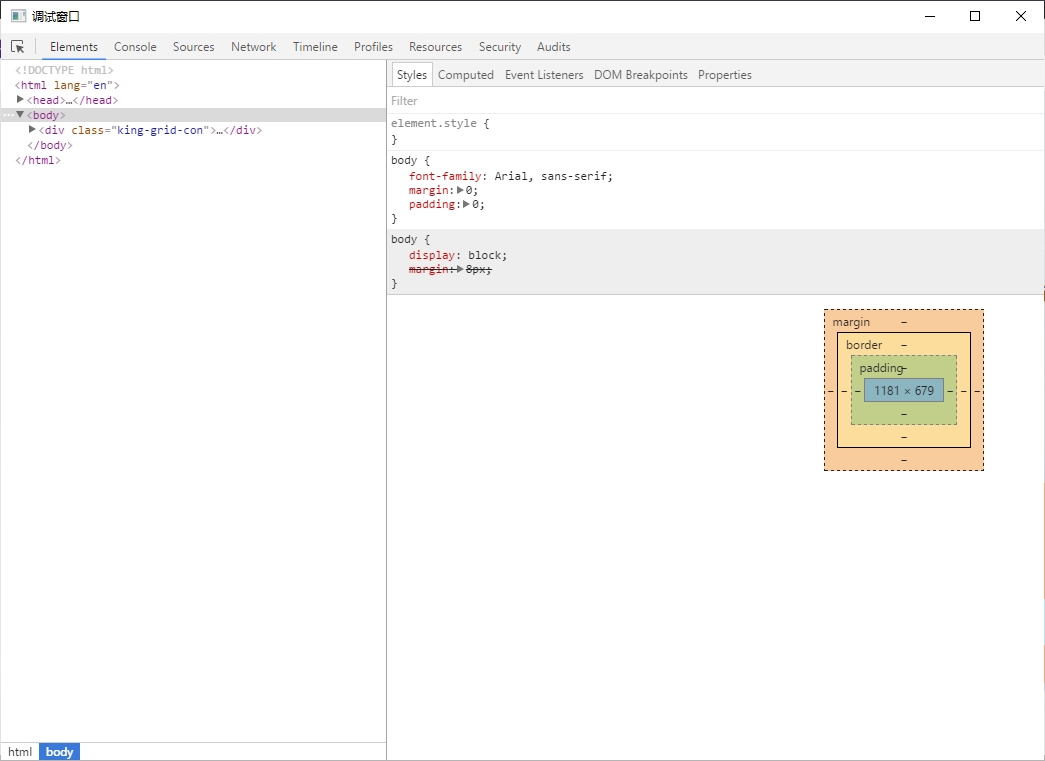Activate the inspect element picker icon
The image size is (1045, 761).
[18, 47]
